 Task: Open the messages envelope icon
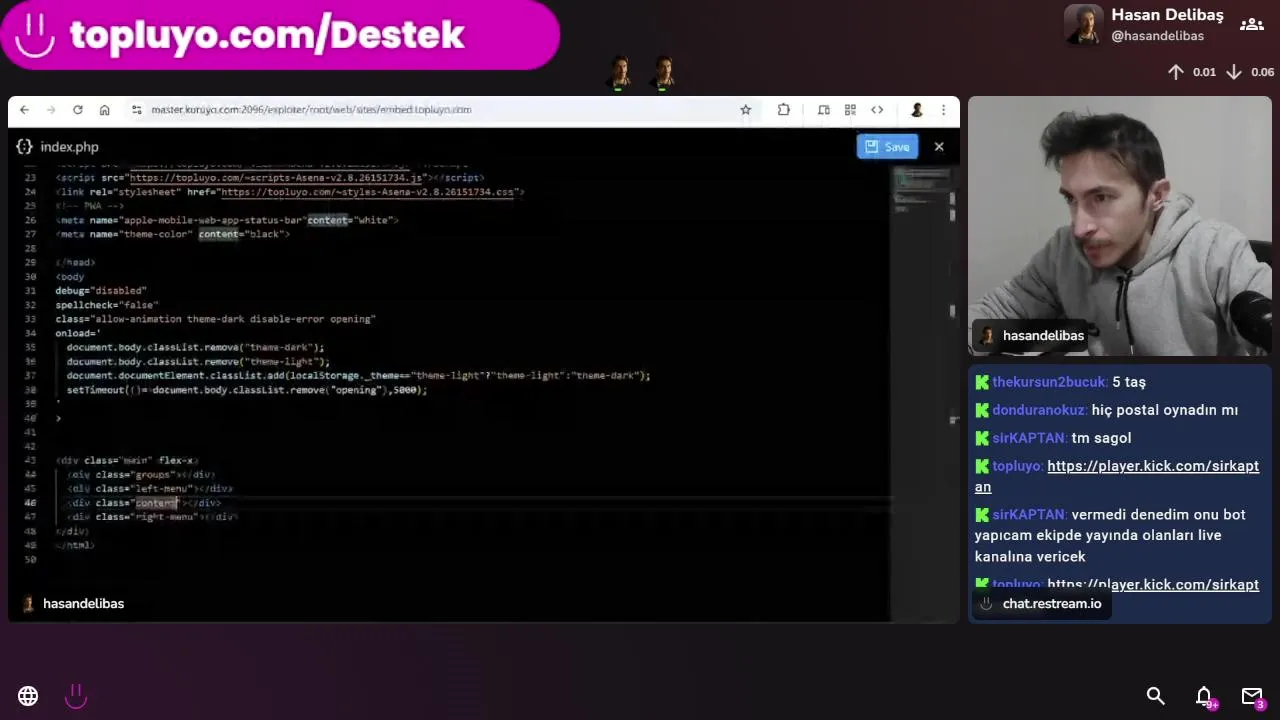pyautogui.click(x=1252, y=696)
